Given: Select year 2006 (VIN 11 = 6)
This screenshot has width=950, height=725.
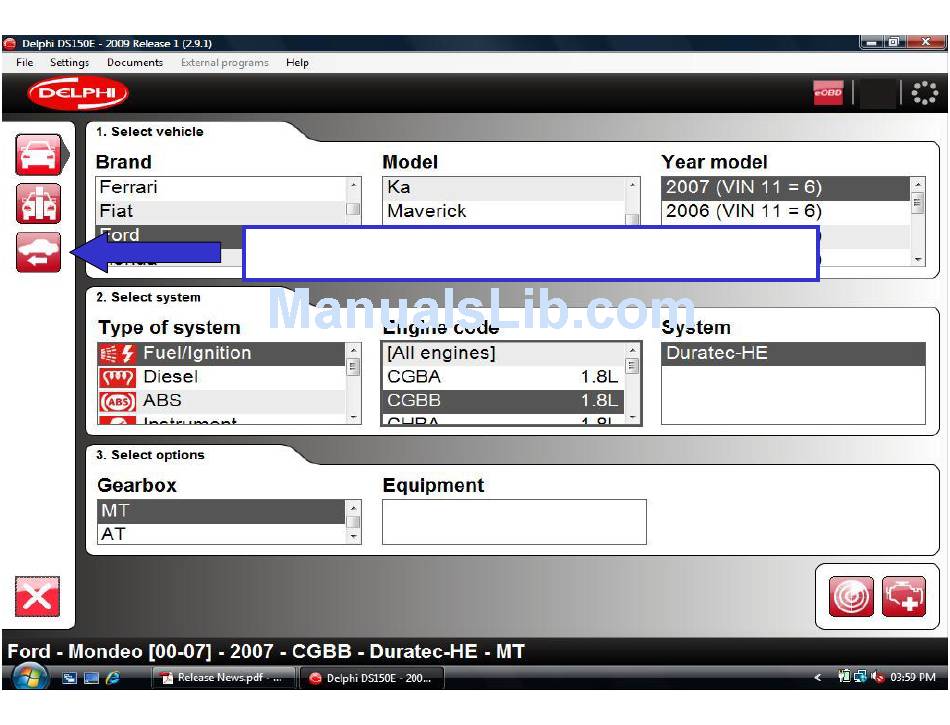Looking at the screenshot, I should (x=786, y=211).
